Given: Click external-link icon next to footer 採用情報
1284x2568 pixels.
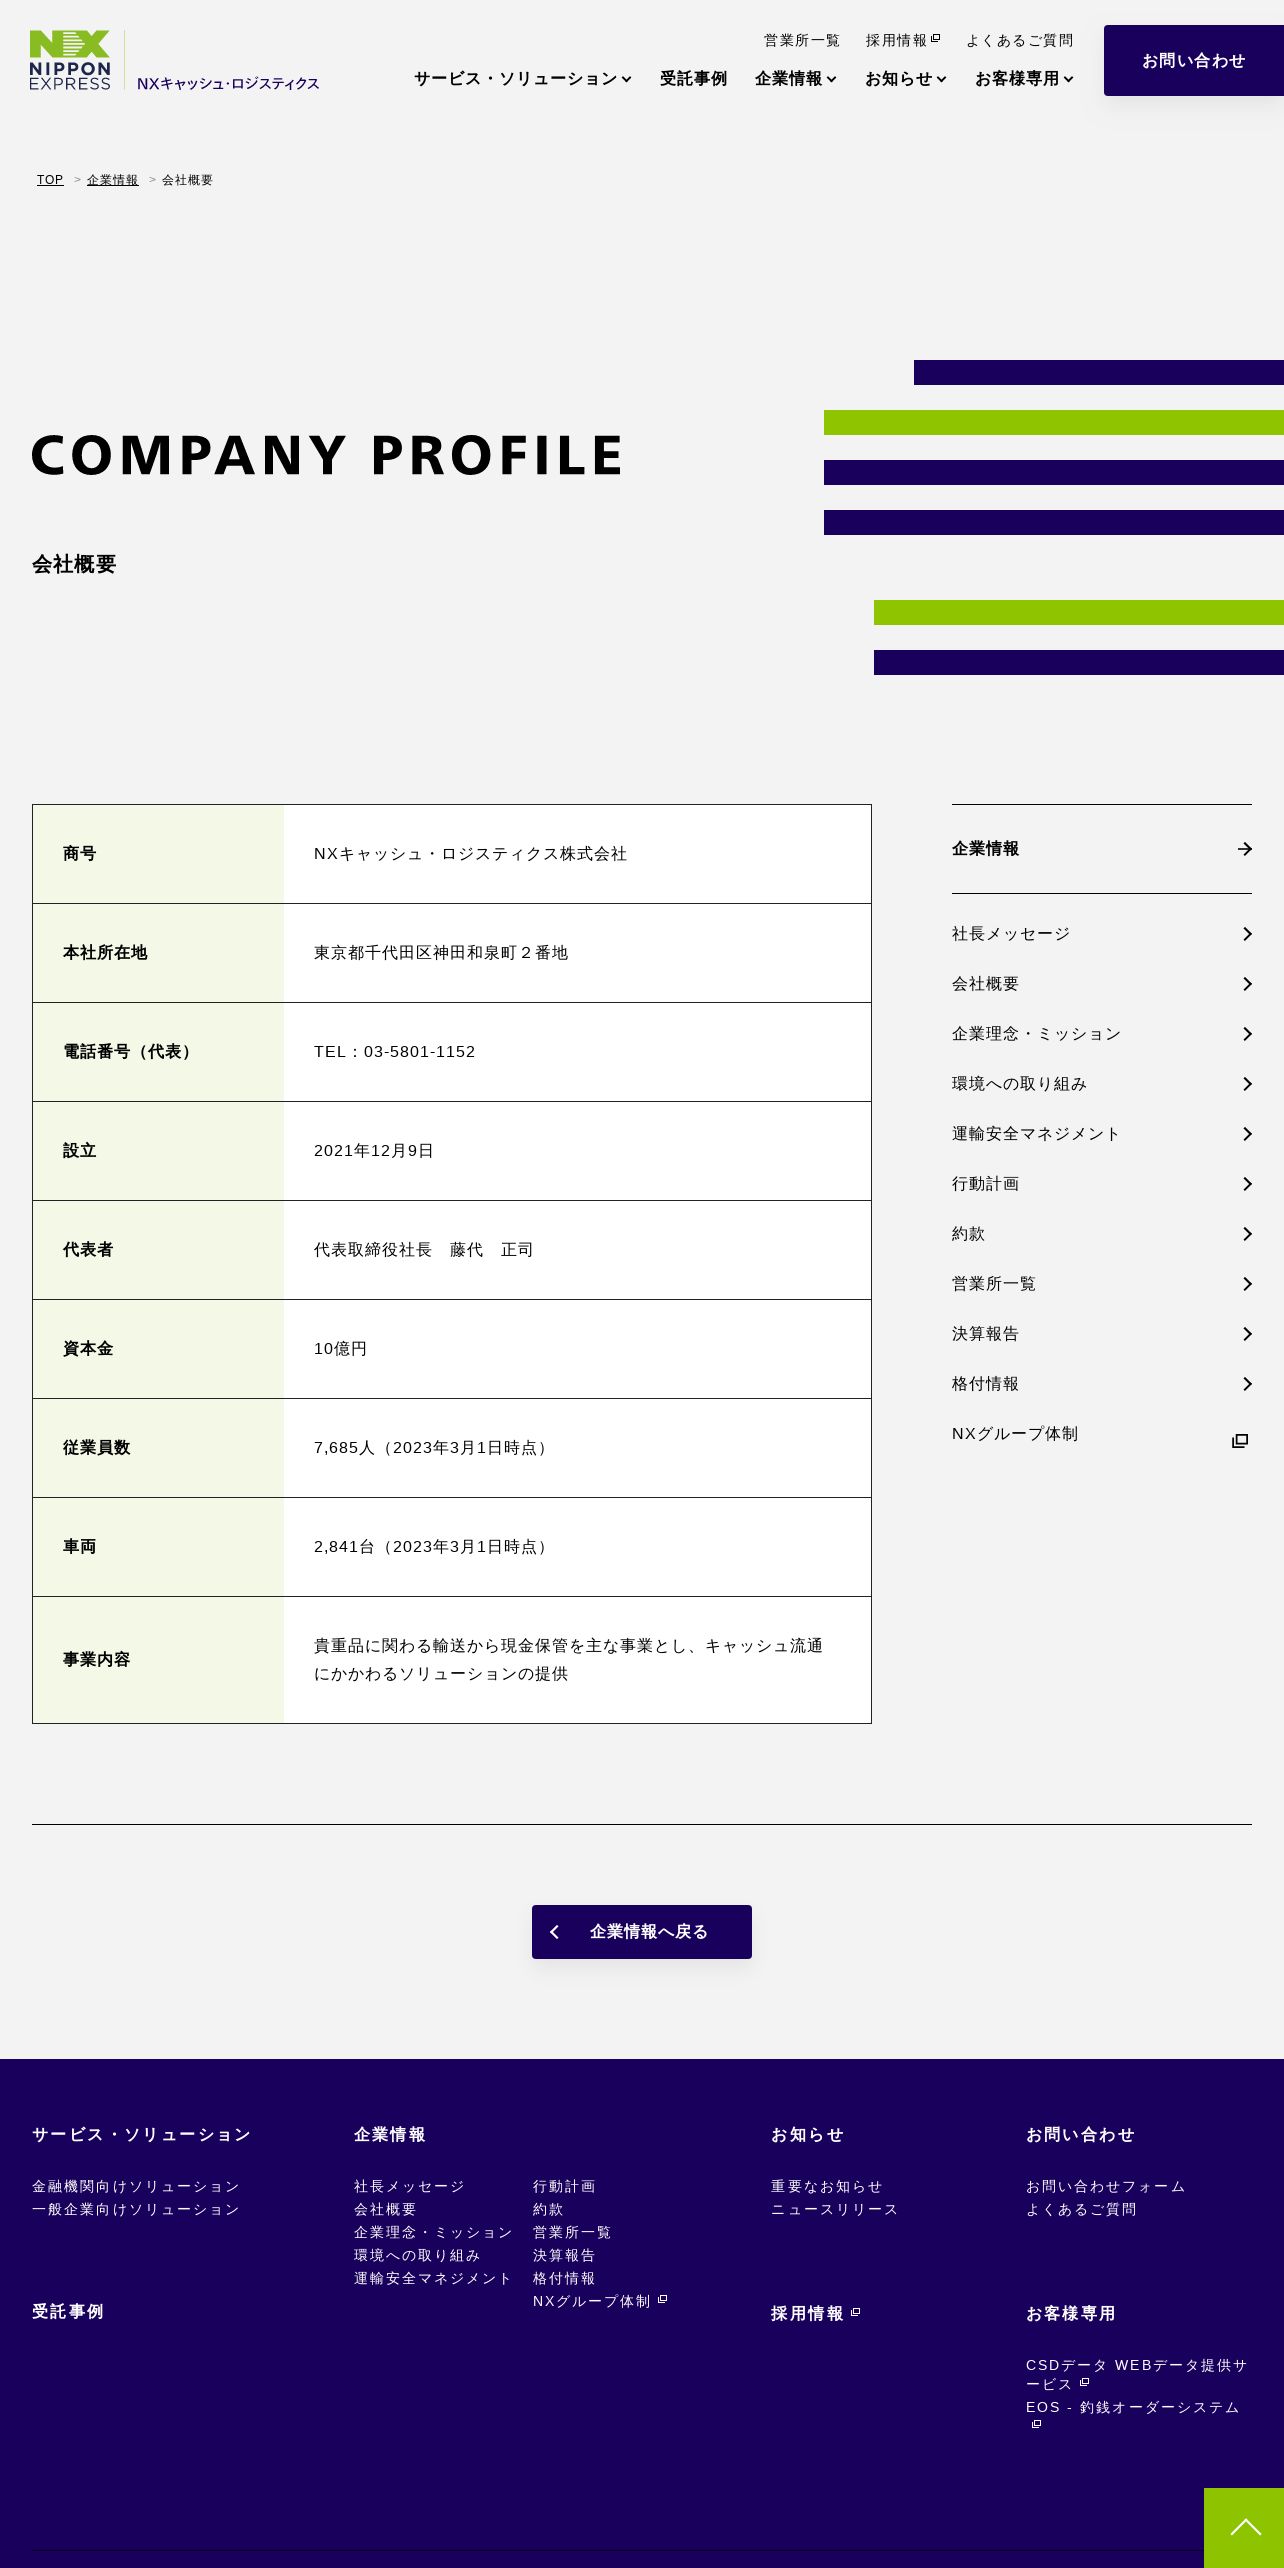Looking at the screenshot, I should click(855, 2312).
